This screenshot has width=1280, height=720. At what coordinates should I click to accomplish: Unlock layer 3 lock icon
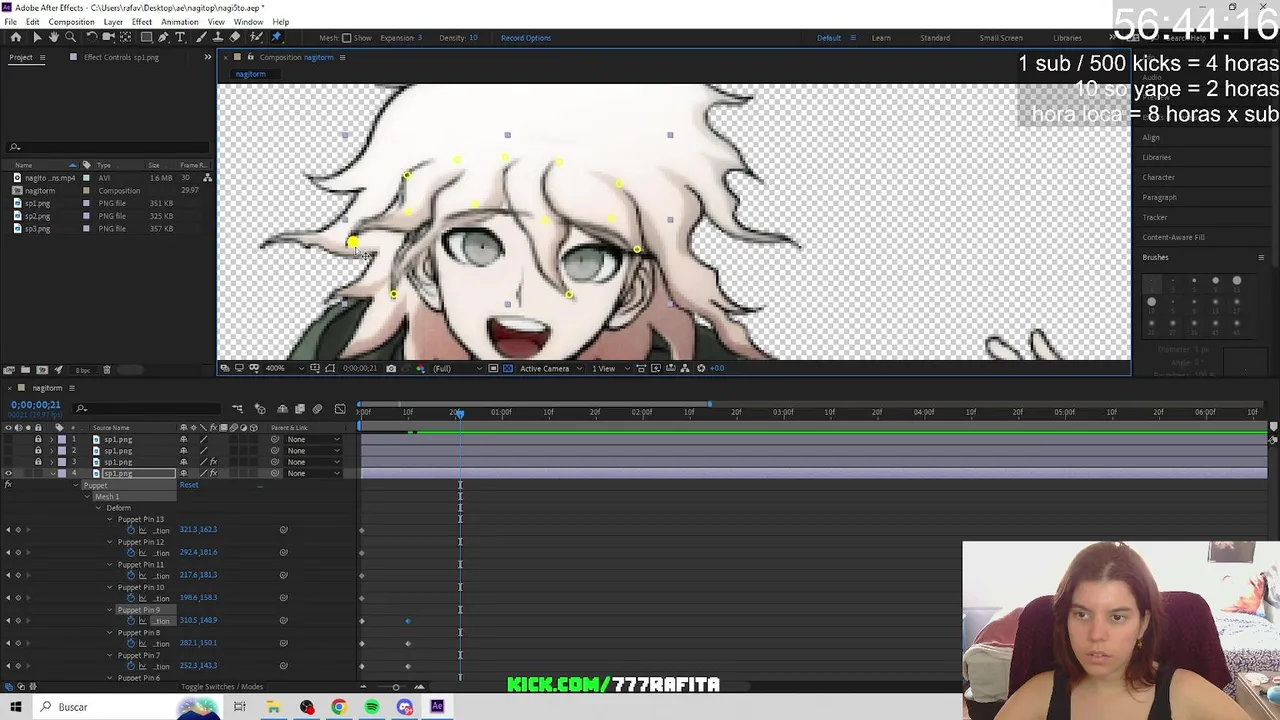[x=38, y=462]
